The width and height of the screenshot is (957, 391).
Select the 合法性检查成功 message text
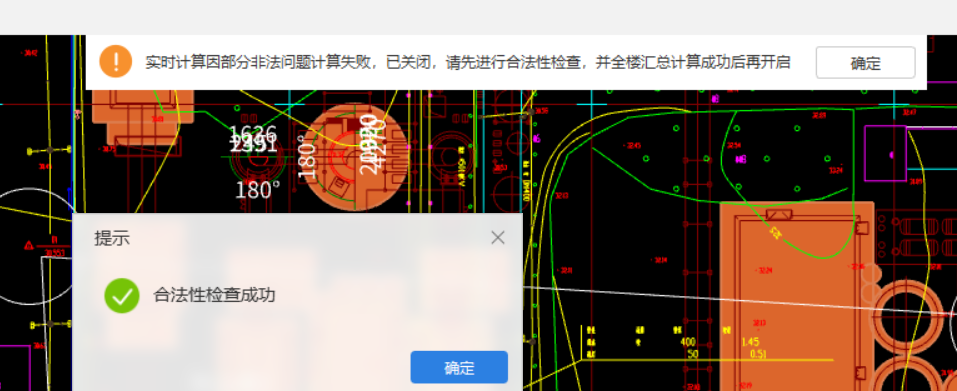[214, 296]
